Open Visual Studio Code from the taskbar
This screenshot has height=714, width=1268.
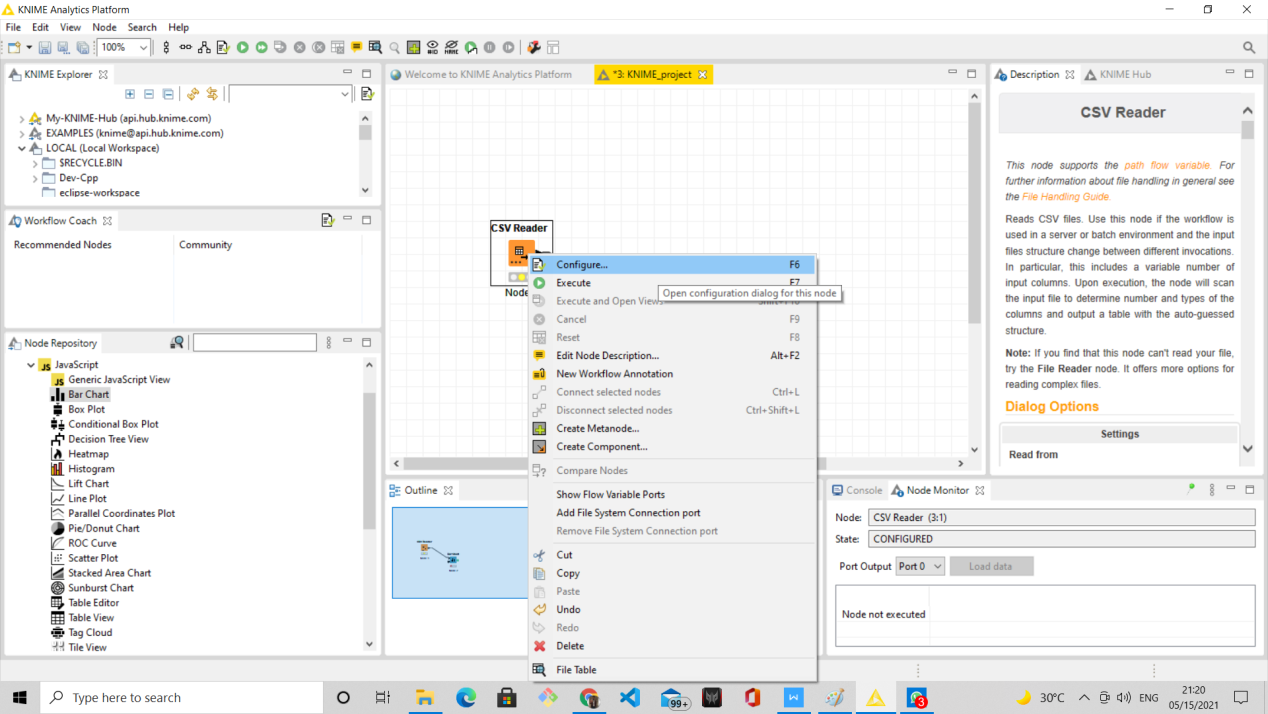click(630, 697)
